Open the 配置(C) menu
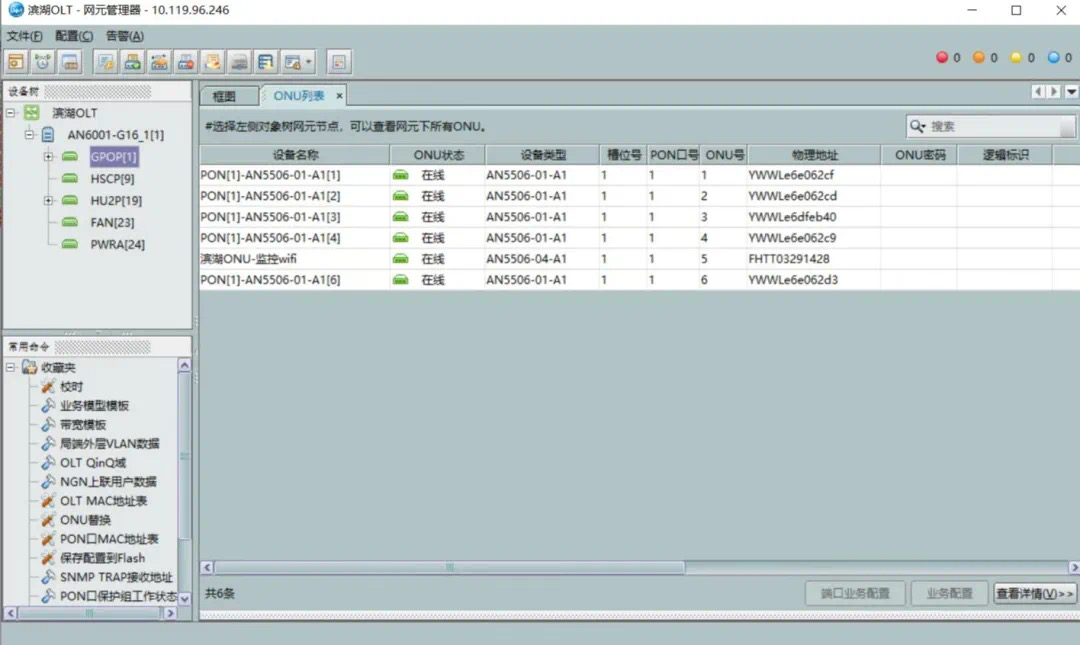The width and height of the screenshot is (1080, 645). point(74,36)
